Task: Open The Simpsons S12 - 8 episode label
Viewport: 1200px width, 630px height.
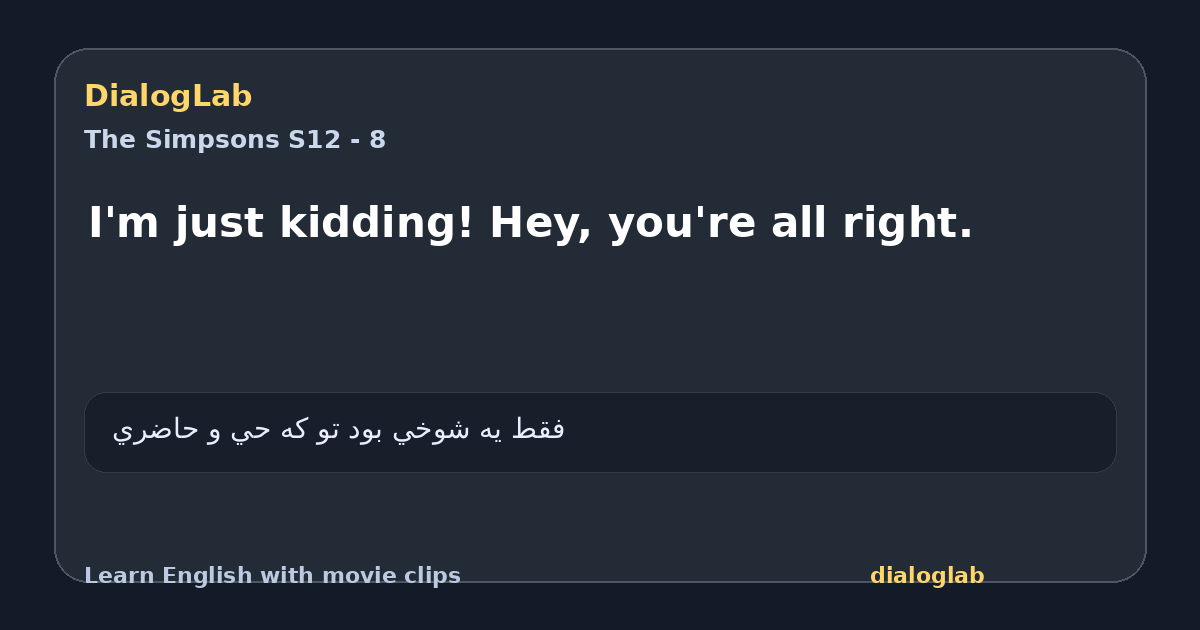Action: point(235,140)
